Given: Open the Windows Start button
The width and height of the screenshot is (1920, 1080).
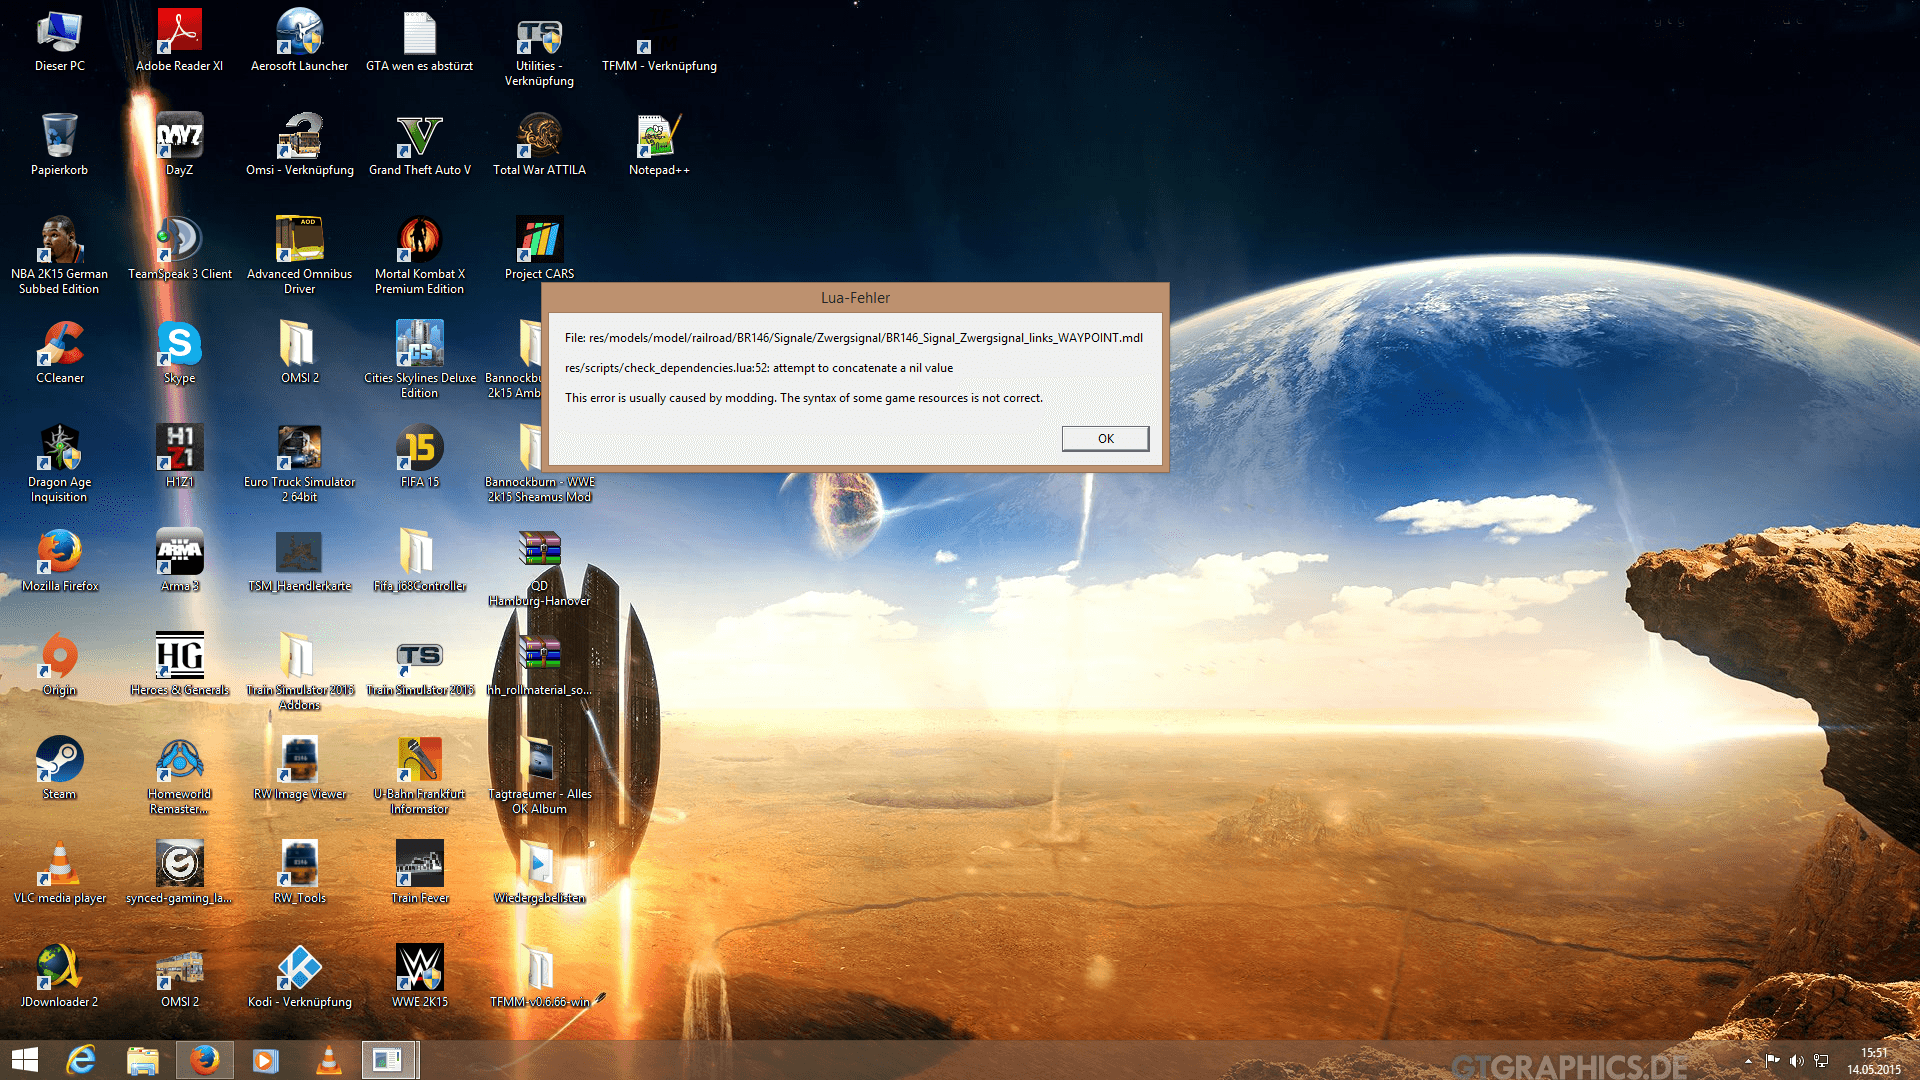Looking at the screenshot, I should coord(24,1060).
